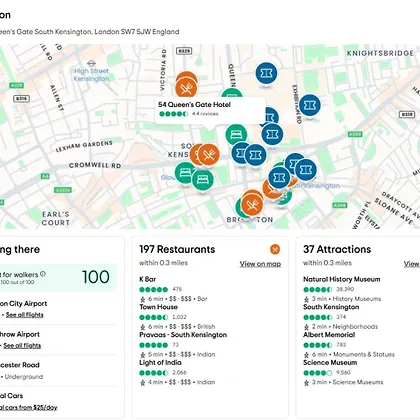
Task: Click the Monuments & Statues category text
Action: point(364,354)
